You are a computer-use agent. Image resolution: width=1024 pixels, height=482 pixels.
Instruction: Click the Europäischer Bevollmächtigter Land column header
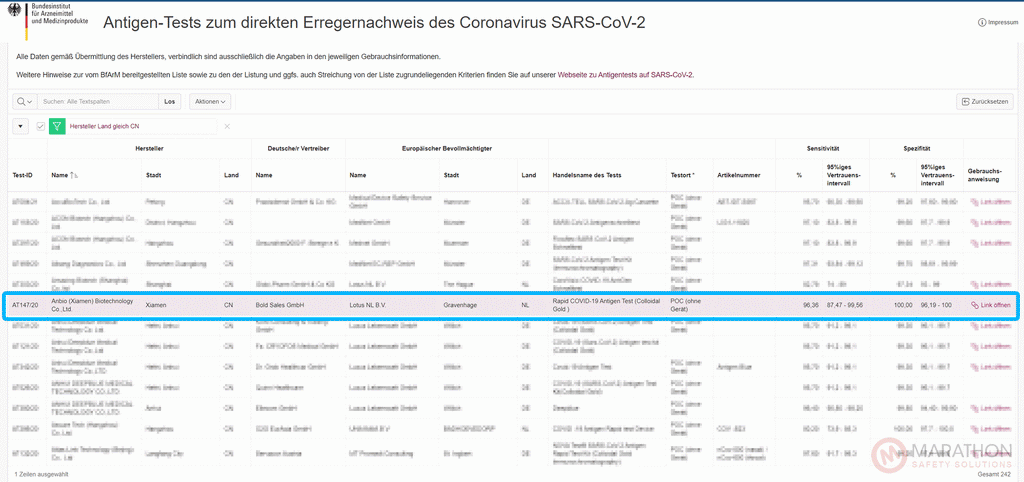(528, 176)
